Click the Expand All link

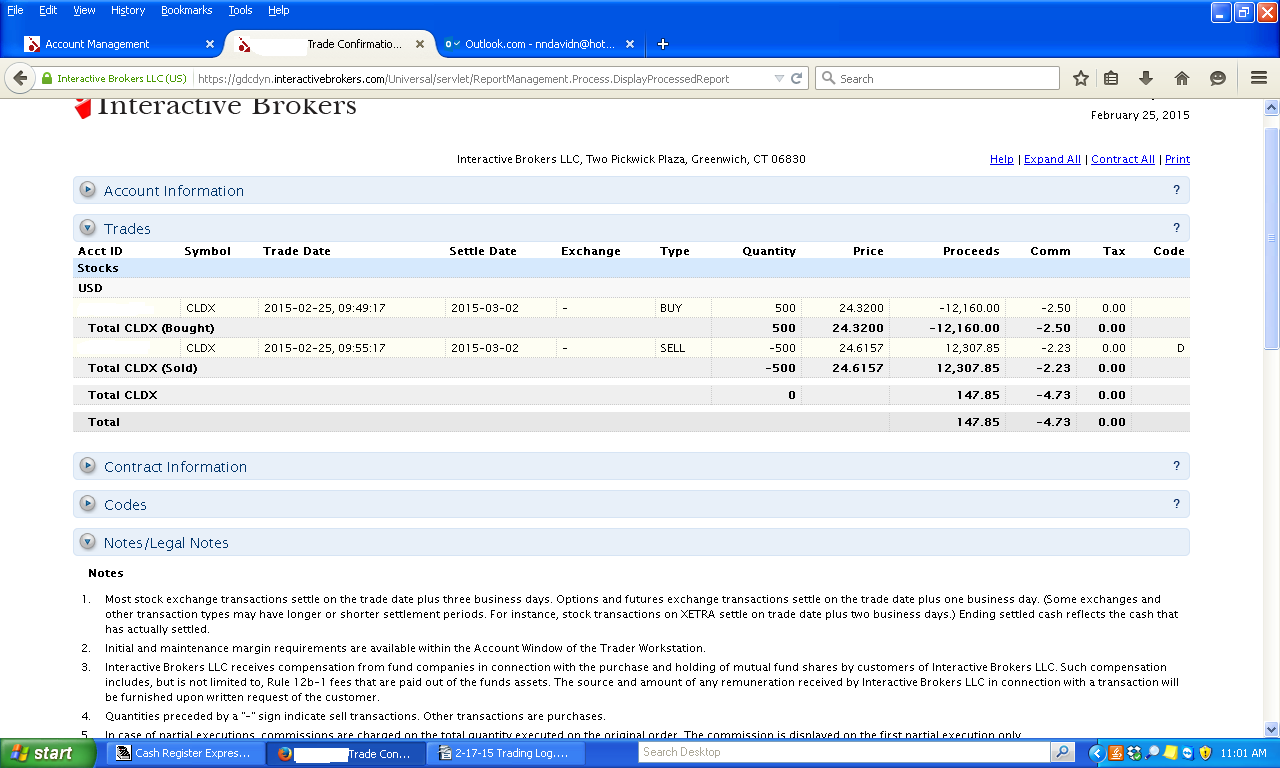tap(1052, 159)
